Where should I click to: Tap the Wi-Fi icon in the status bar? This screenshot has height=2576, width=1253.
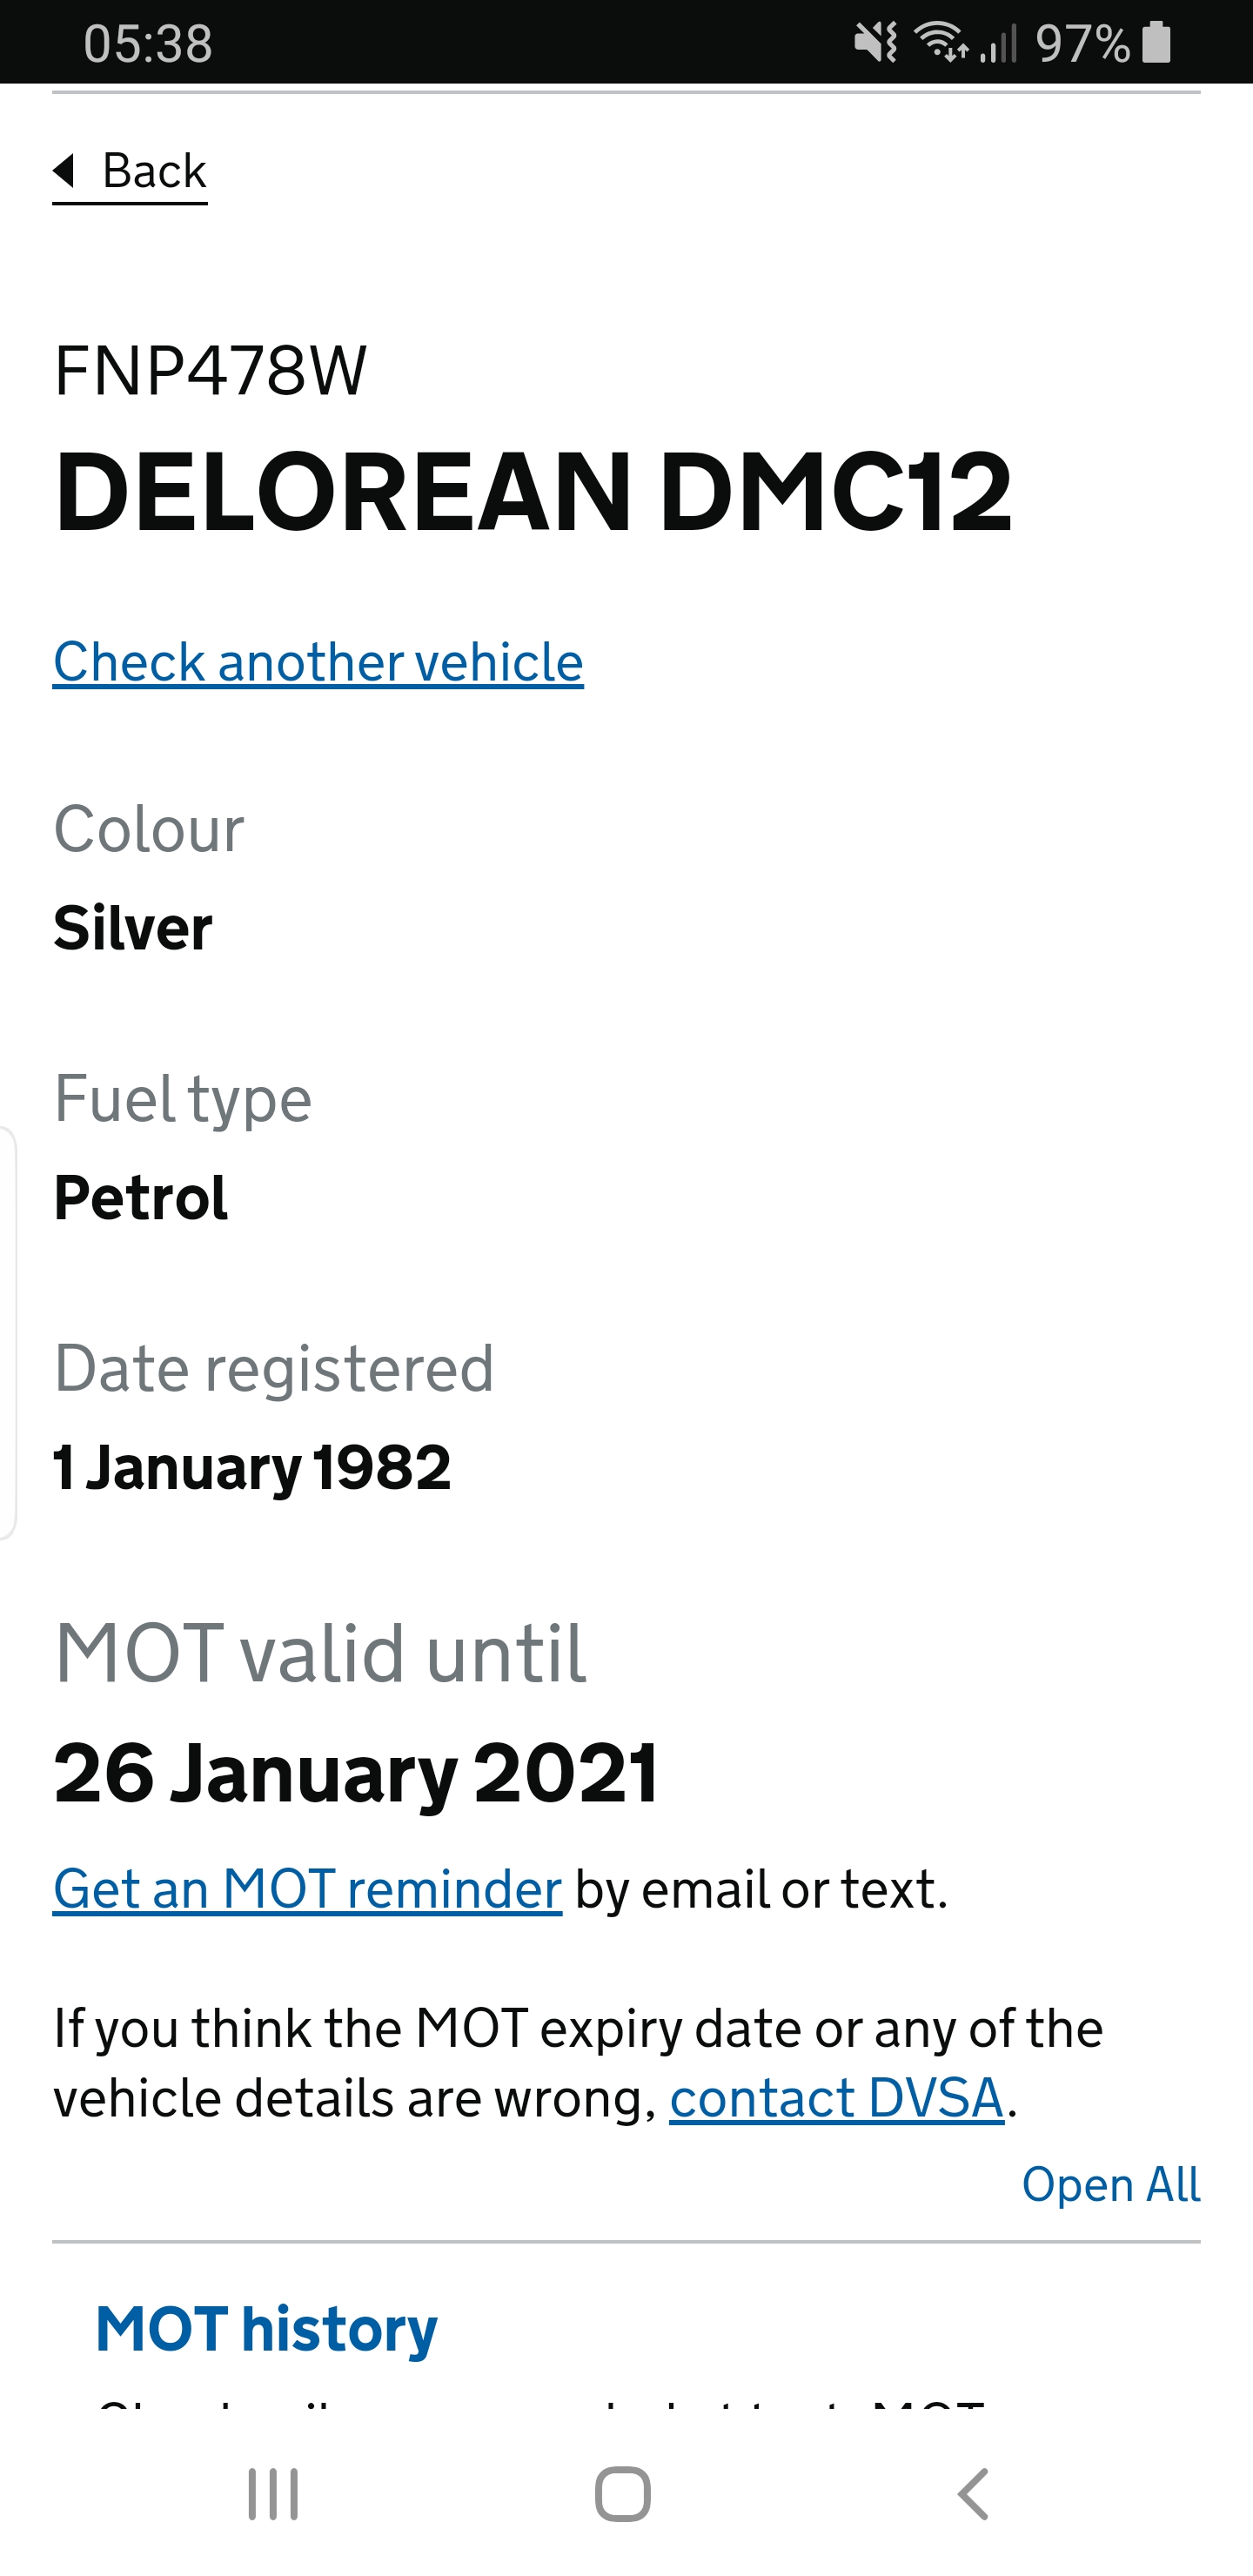pyautogui.click(x=940, y=42)
